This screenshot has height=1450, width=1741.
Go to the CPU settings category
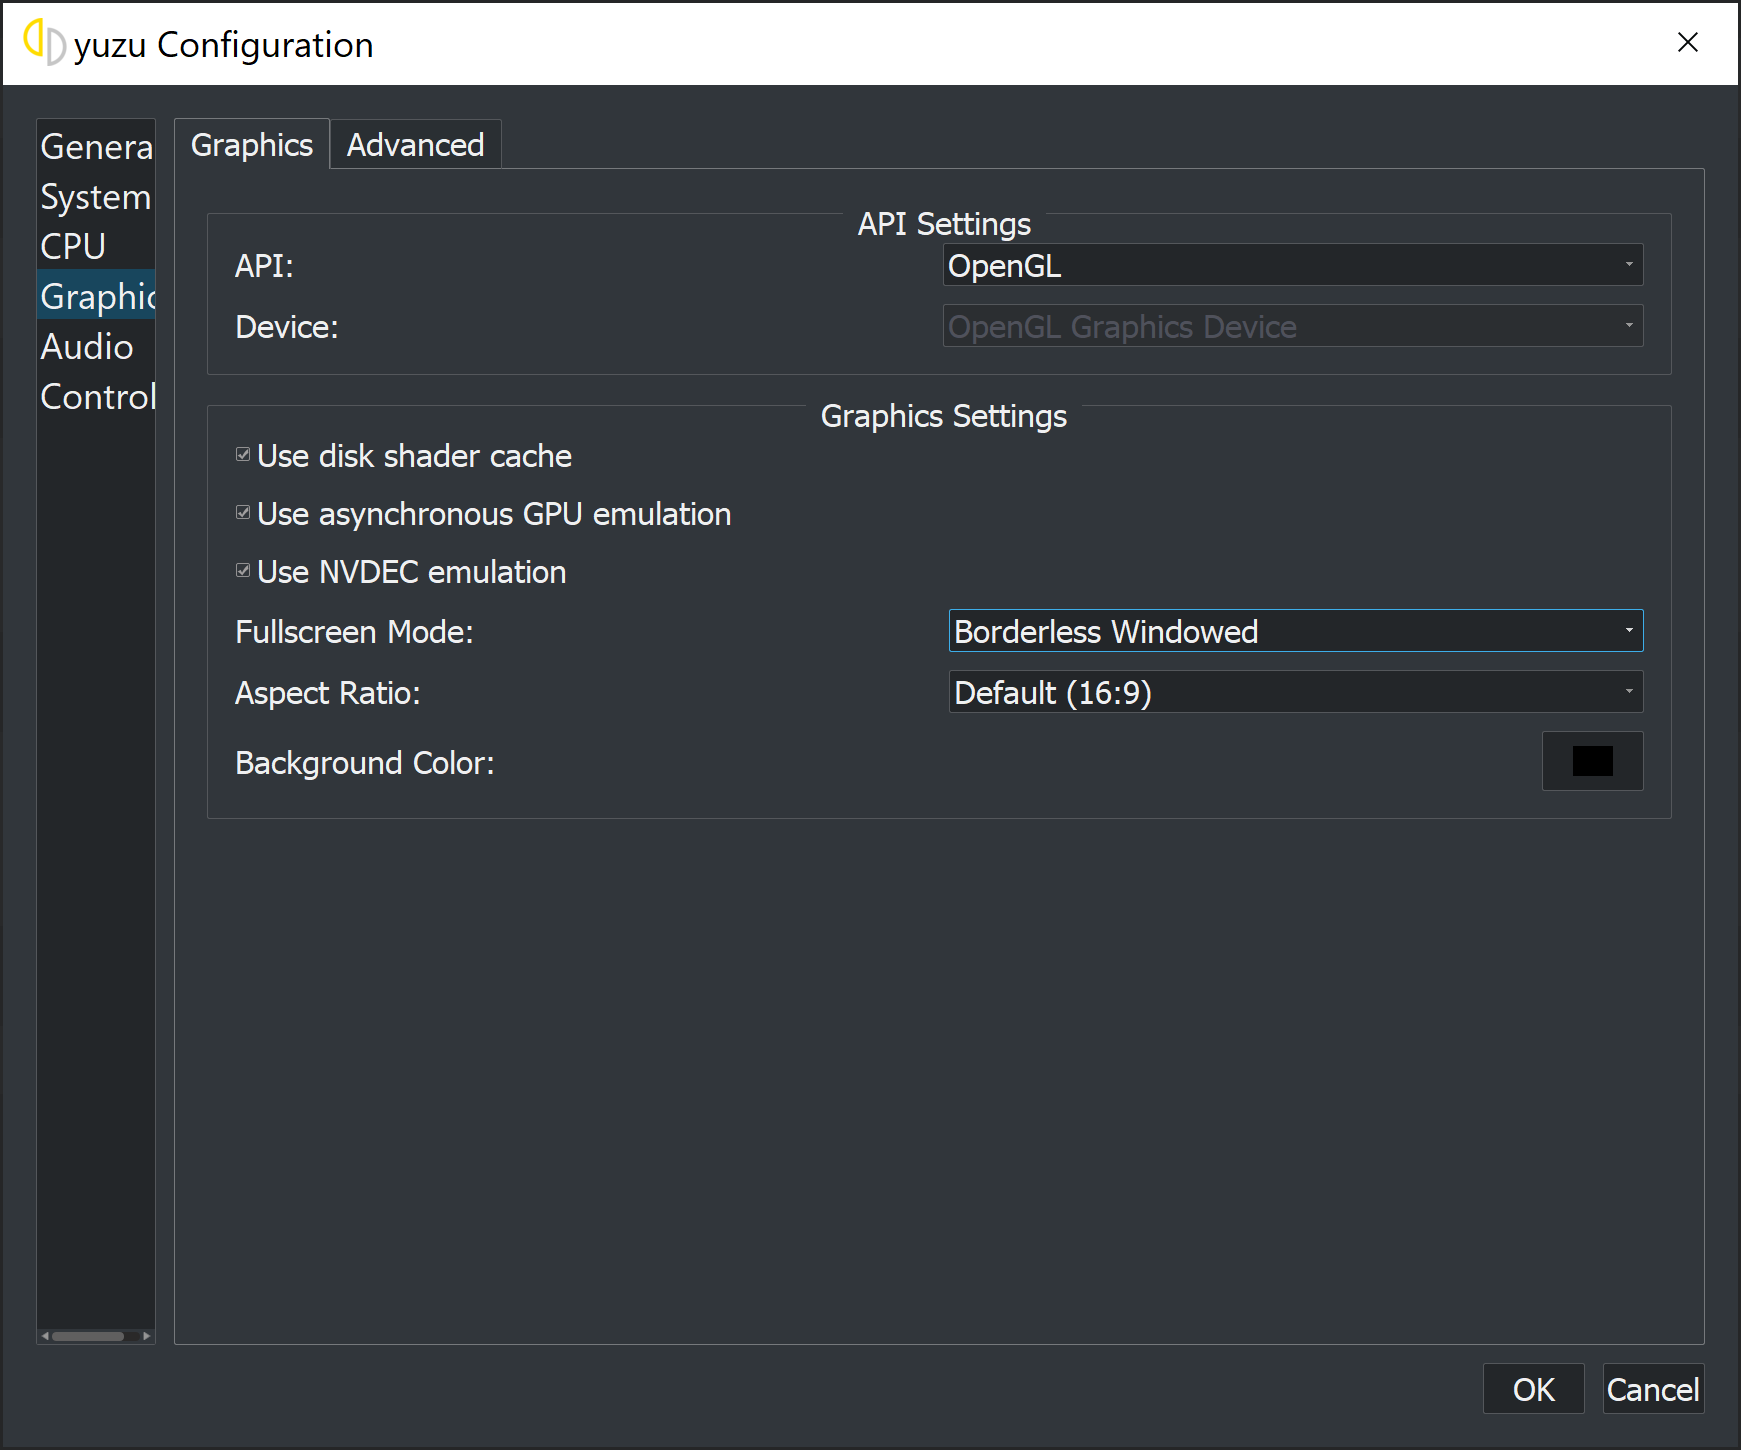coord(96,246)
